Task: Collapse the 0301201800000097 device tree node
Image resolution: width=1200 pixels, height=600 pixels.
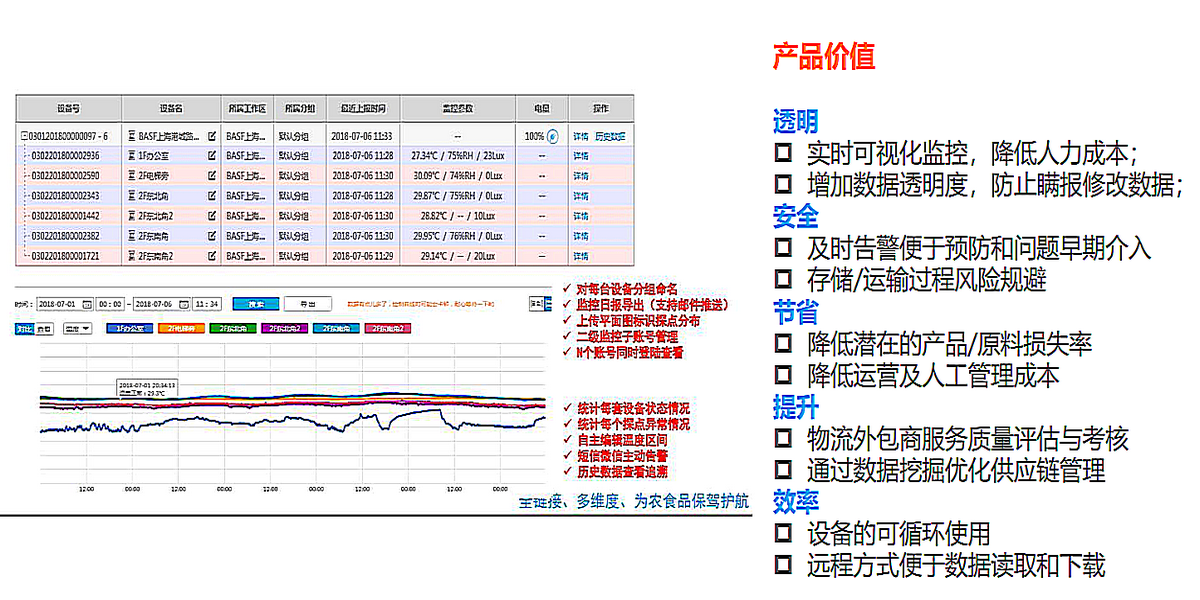Action: [x=23, y=136]
